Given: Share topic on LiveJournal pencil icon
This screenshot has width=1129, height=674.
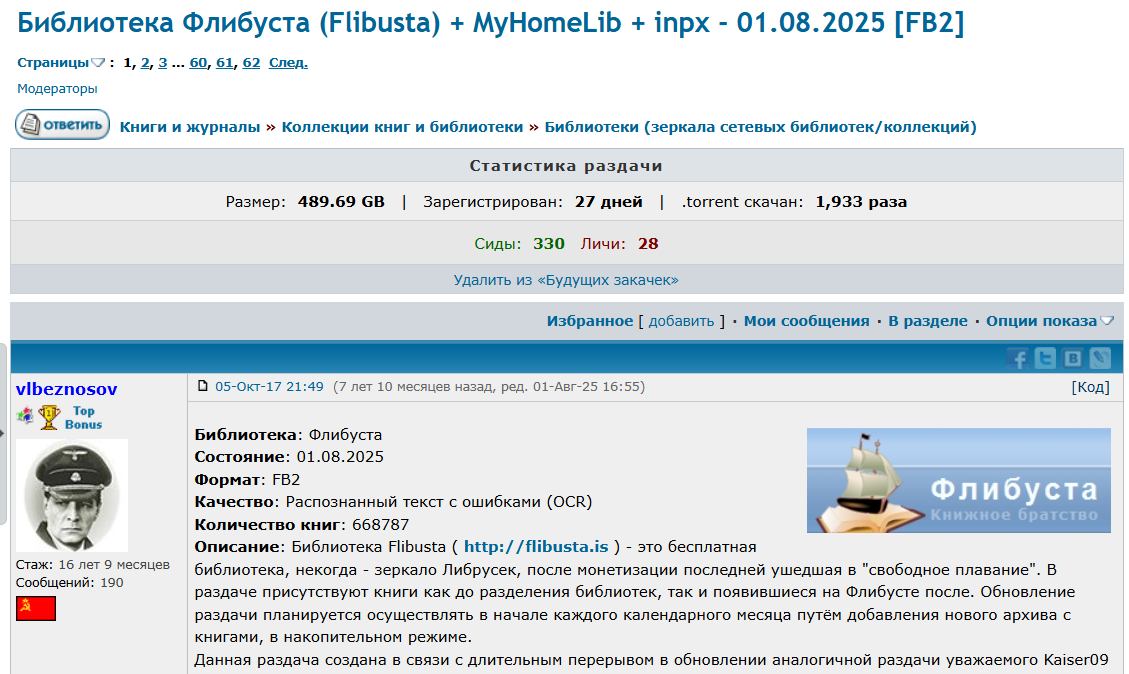Looking at the screenshot, I should click(1099, 358).
